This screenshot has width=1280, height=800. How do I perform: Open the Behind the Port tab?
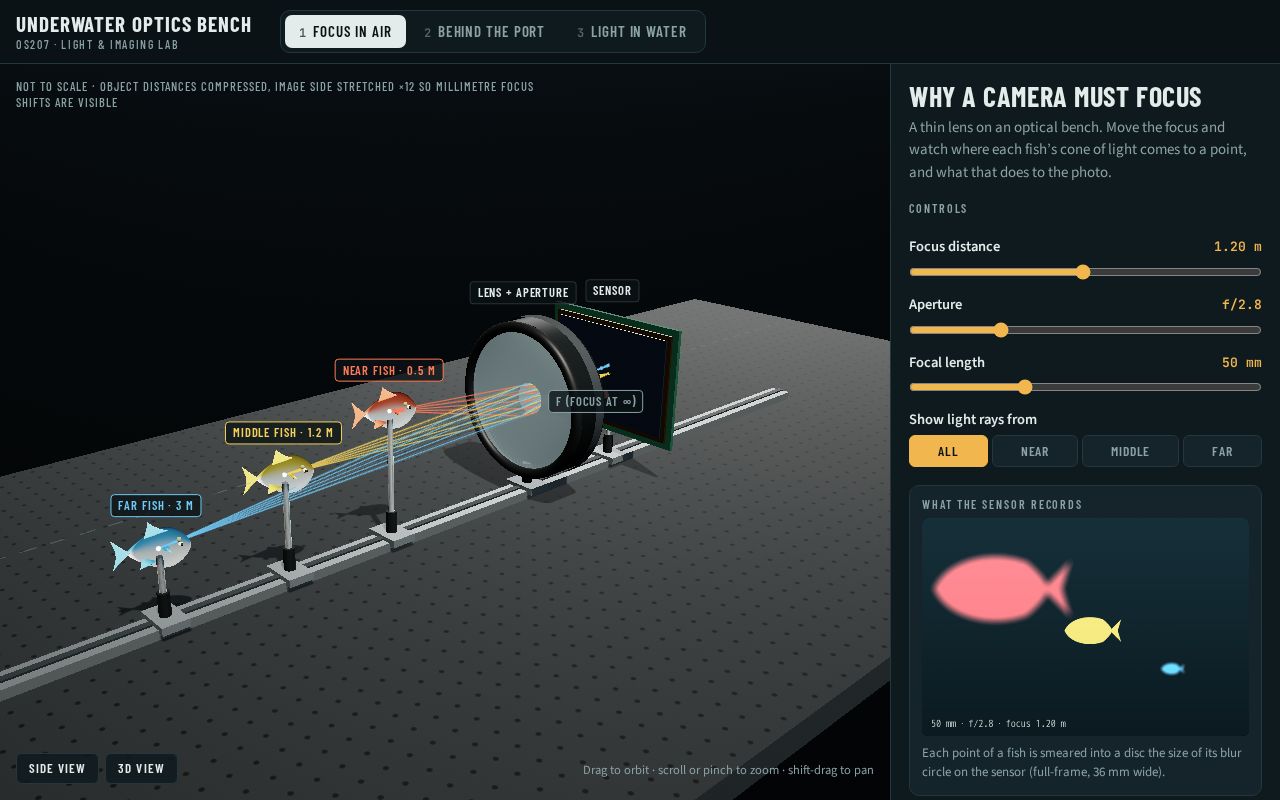(484, 32)
